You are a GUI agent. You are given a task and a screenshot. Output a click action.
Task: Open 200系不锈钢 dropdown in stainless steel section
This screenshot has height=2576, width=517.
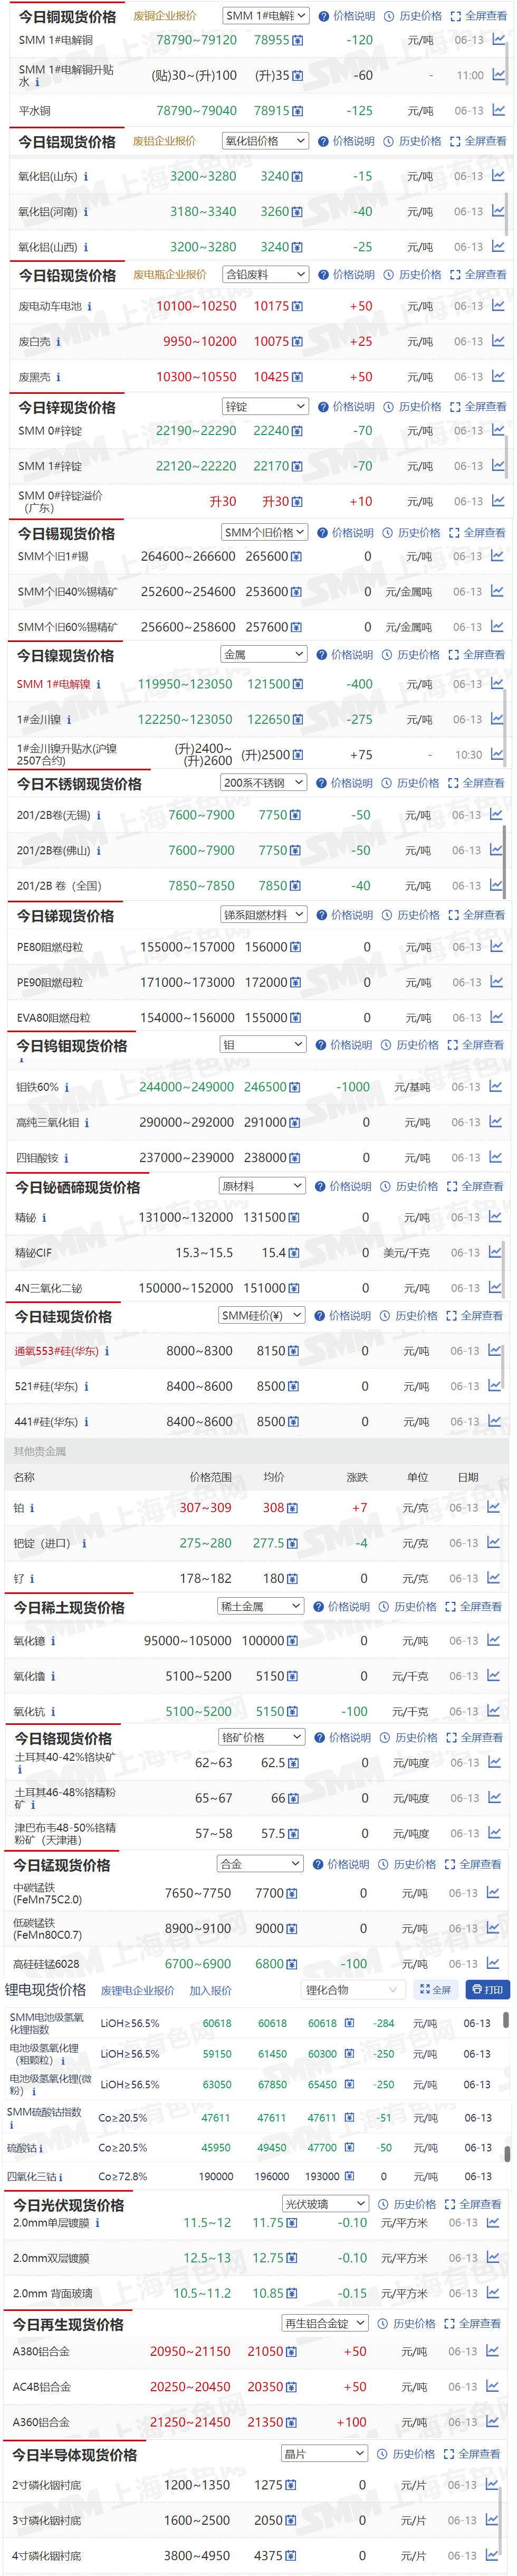click(263, 783)
